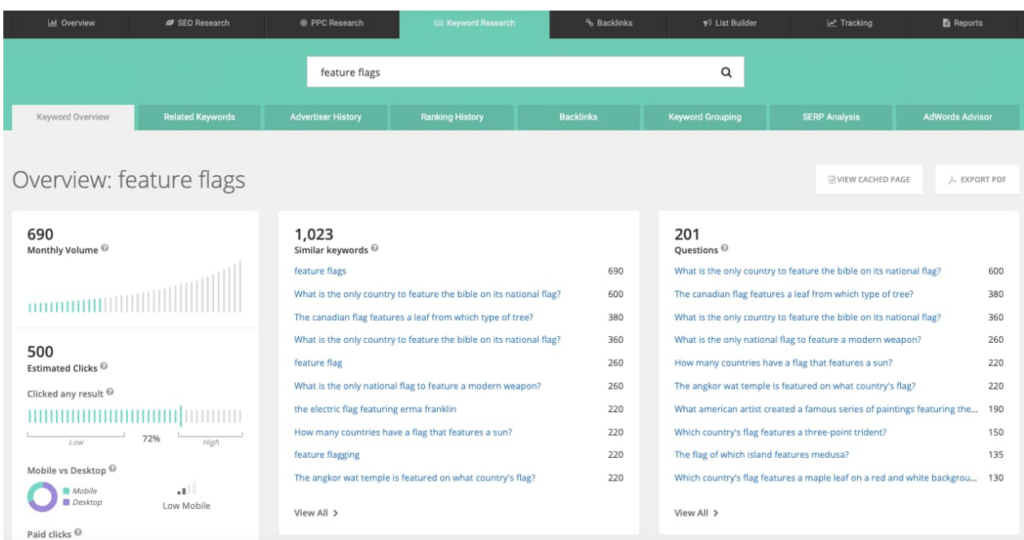
Task: Click the purple Desktop legend swatch
Action: [x=66, y=502]
